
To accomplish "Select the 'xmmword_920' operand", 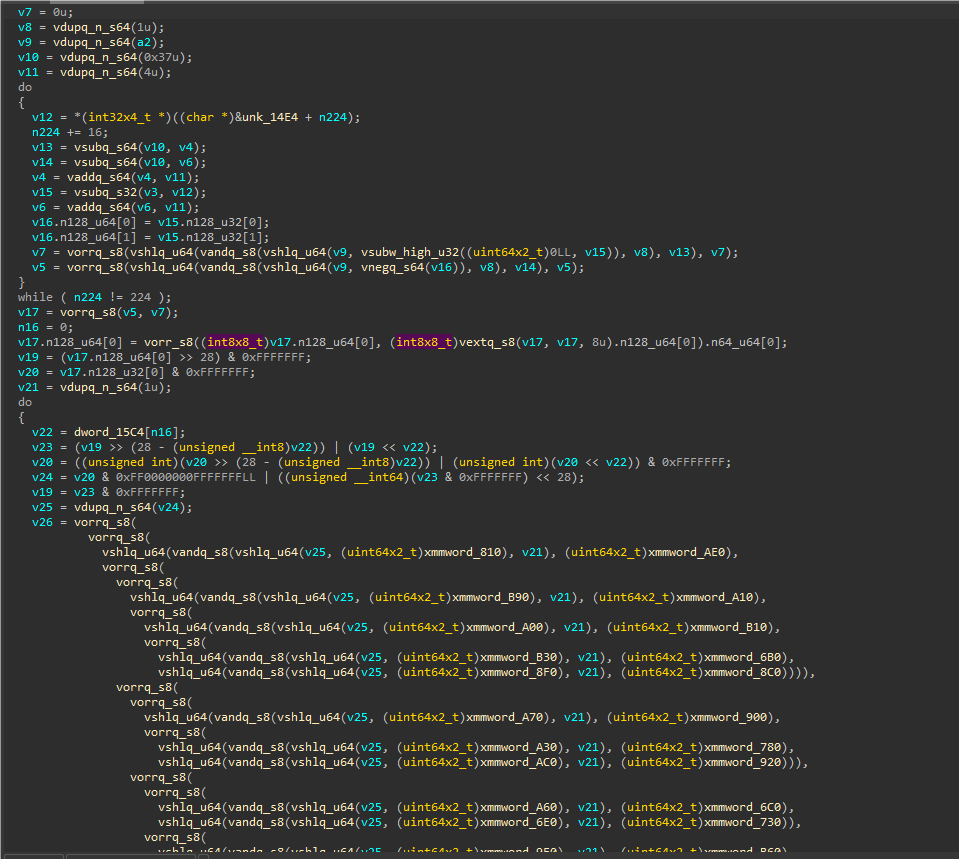I will point(742,762).
